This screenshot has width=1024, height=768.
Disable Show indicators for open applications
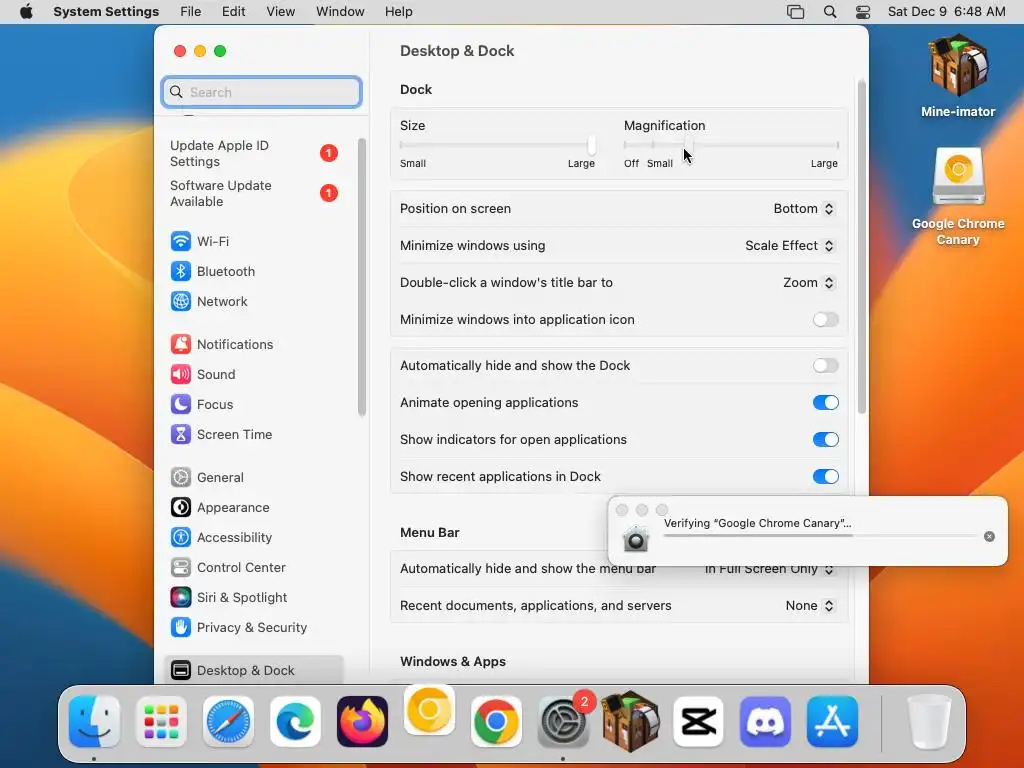coord(825,440)
